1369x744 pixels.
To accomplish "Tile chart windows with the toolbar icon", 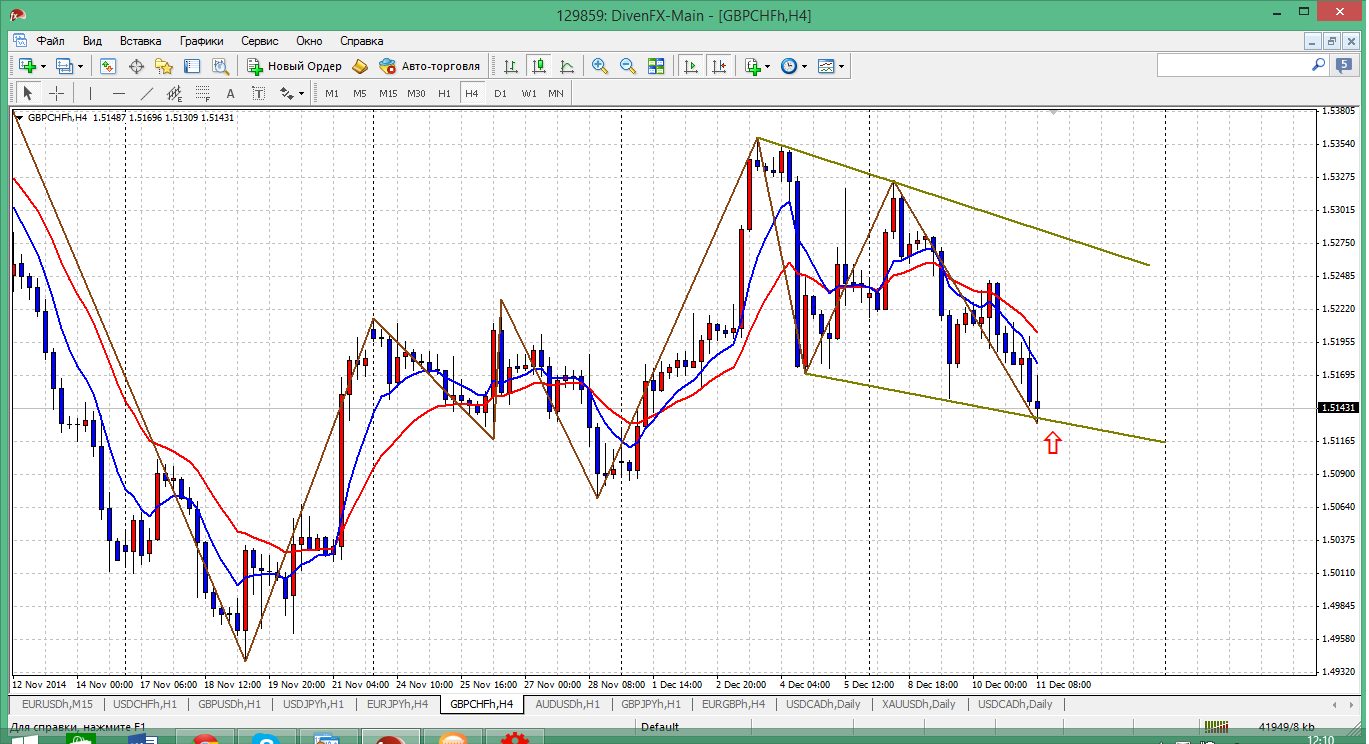I will (656, 66).
